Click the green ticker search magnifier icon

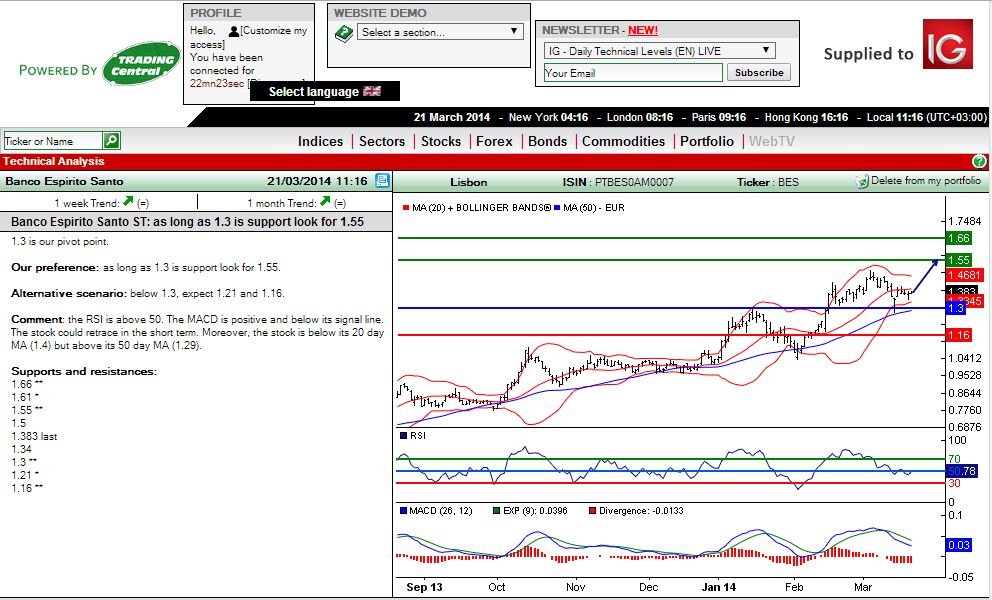111,141
